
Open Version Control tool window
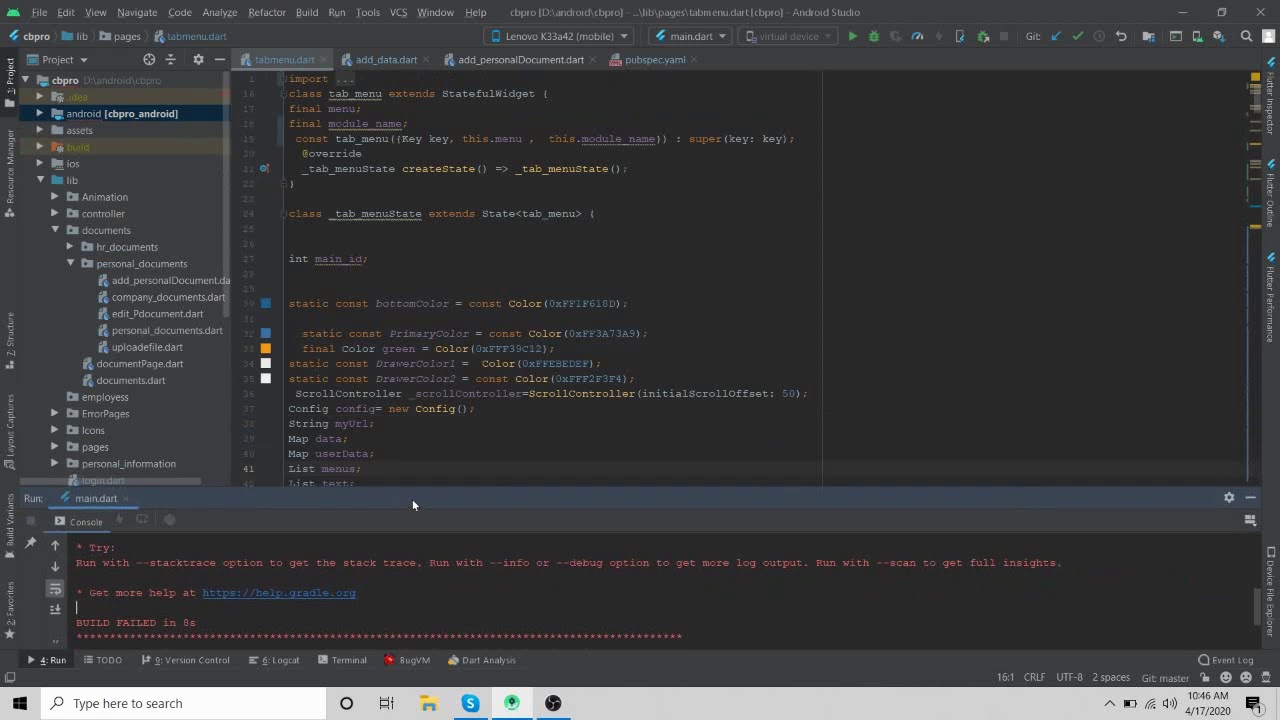pos(186,660)
